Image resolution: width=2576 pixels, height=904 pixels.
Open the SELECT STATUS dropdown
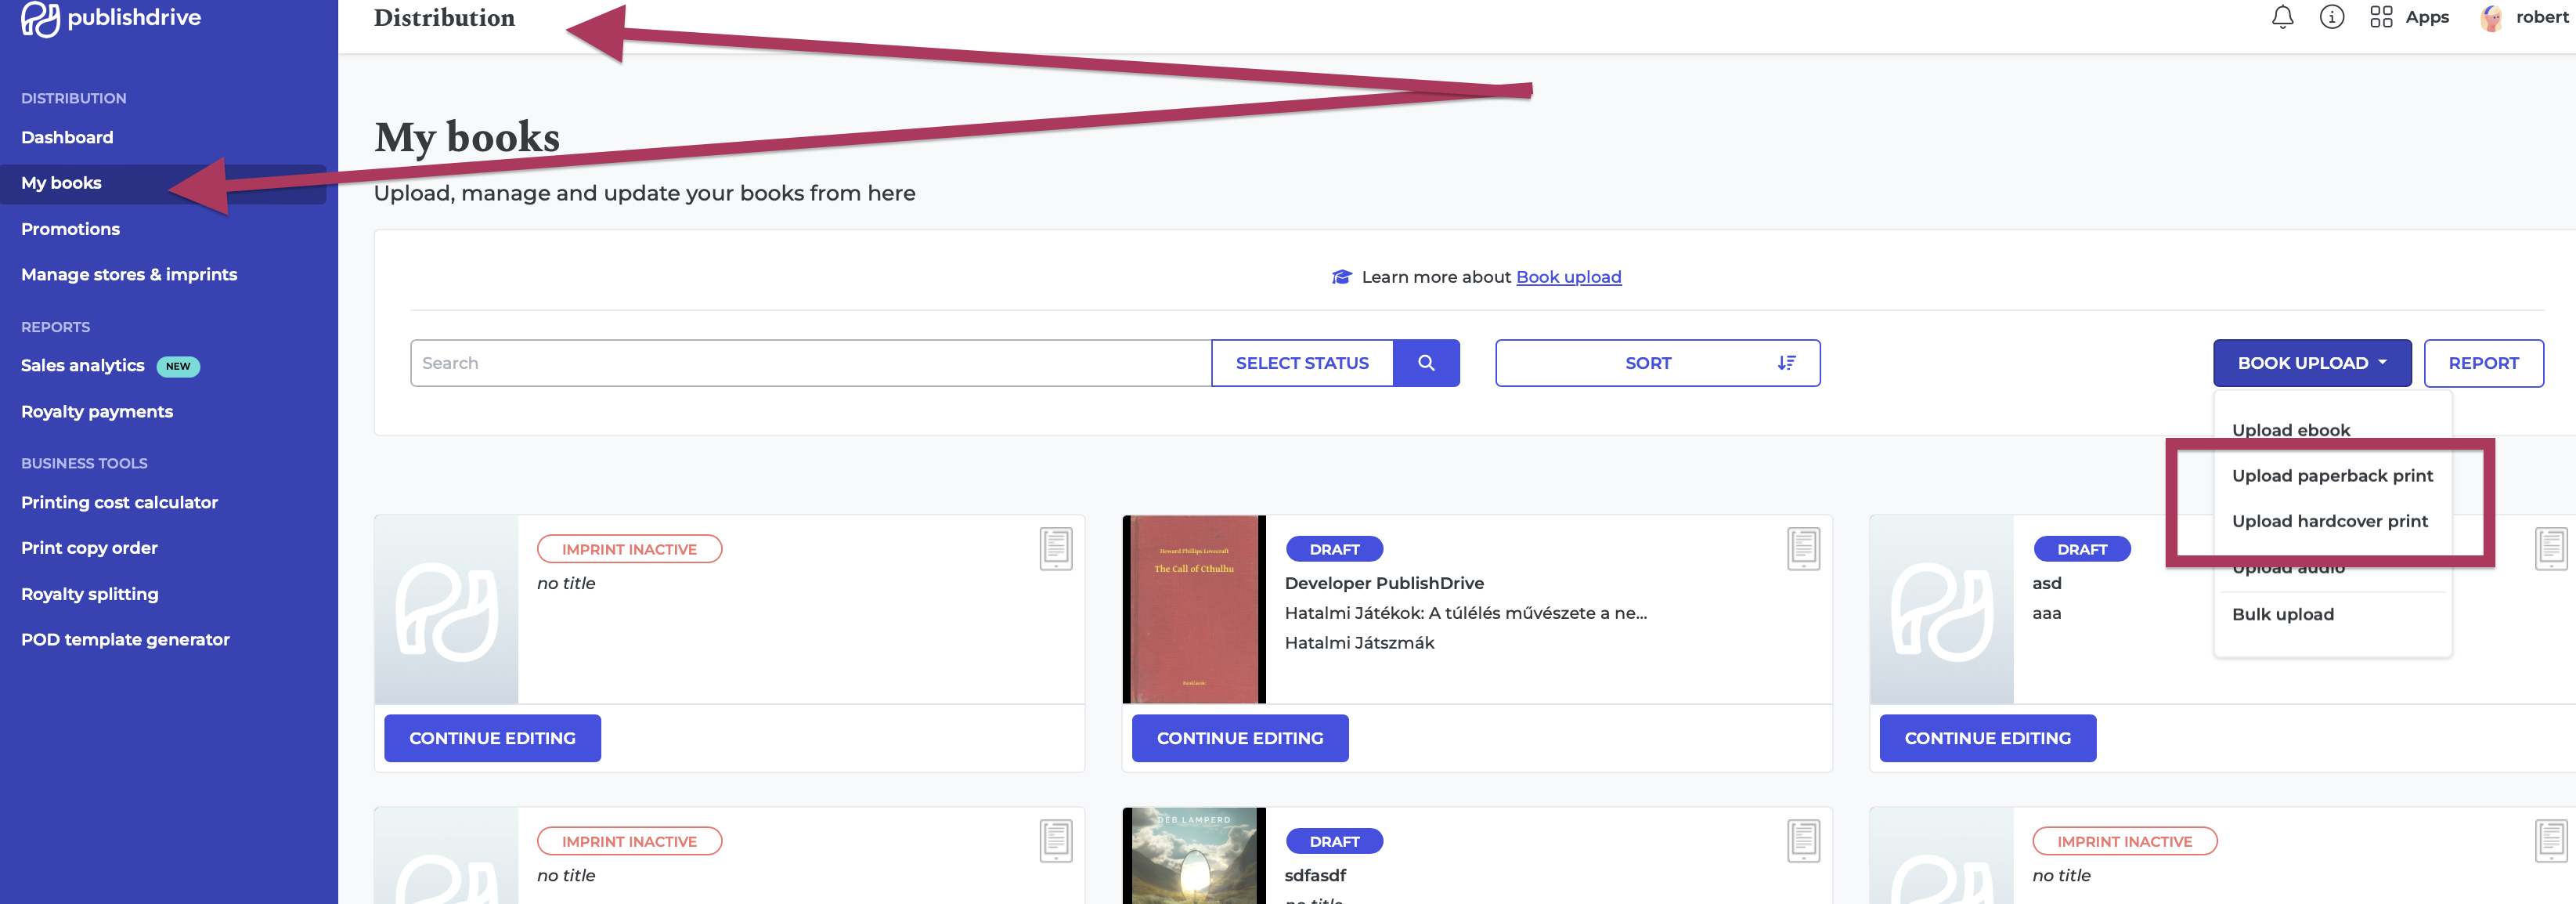coord(1303,362)
